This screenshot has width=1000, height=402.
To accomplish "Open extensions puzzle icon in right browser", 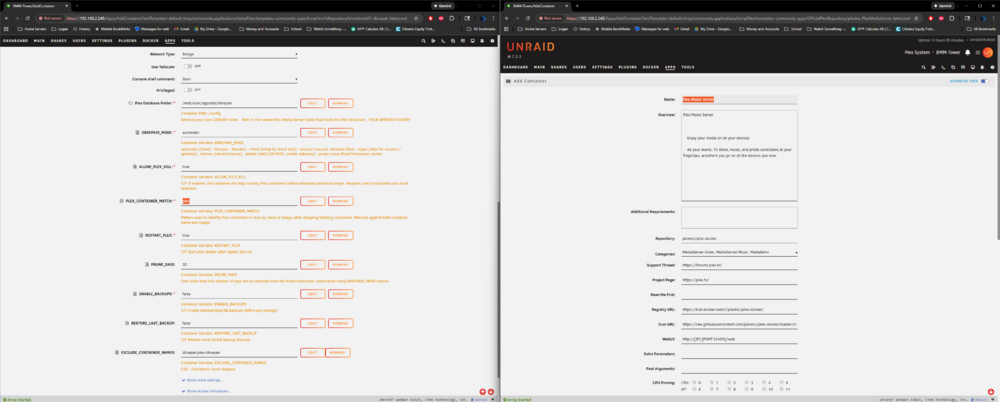I will coord(953,19).
